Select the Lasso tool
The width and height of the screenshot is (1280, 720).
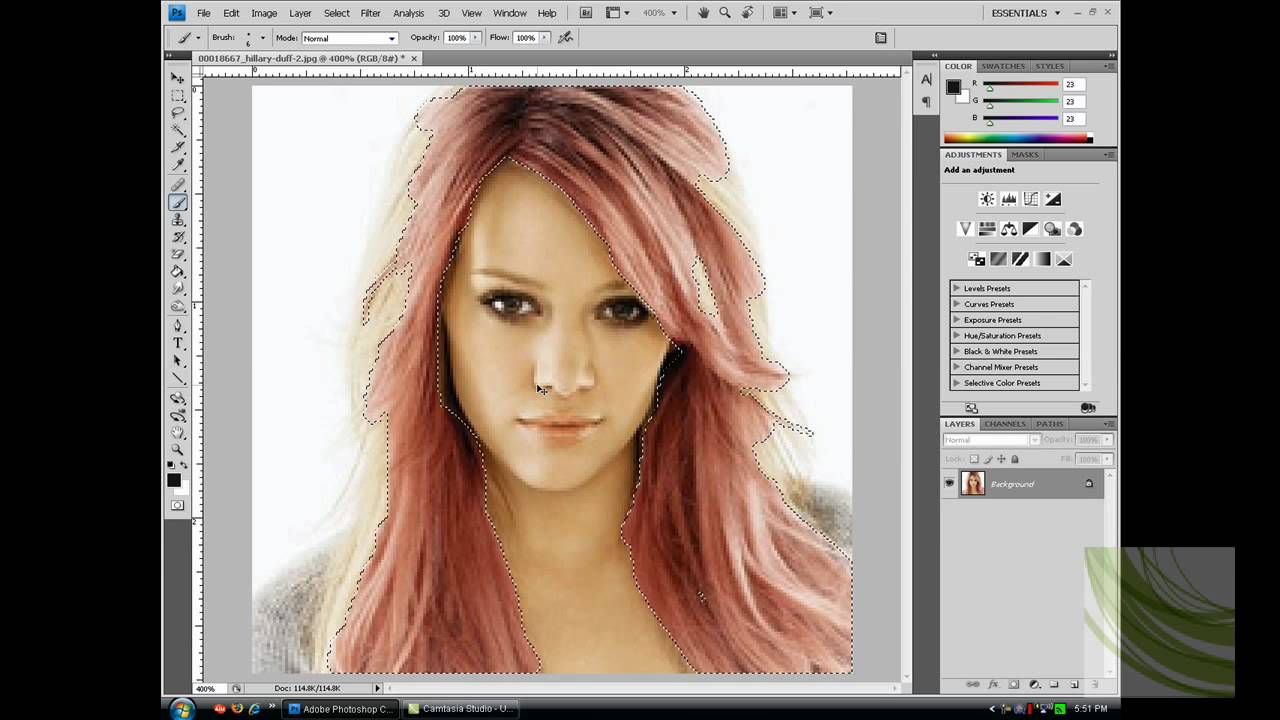[178, 113]
